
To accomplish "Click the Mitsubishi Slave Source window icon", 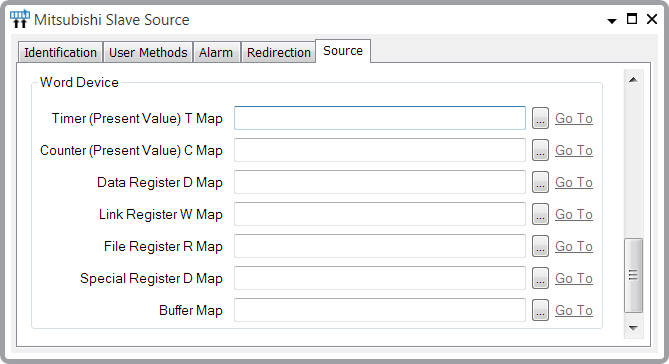I will [x=20, y=19].
